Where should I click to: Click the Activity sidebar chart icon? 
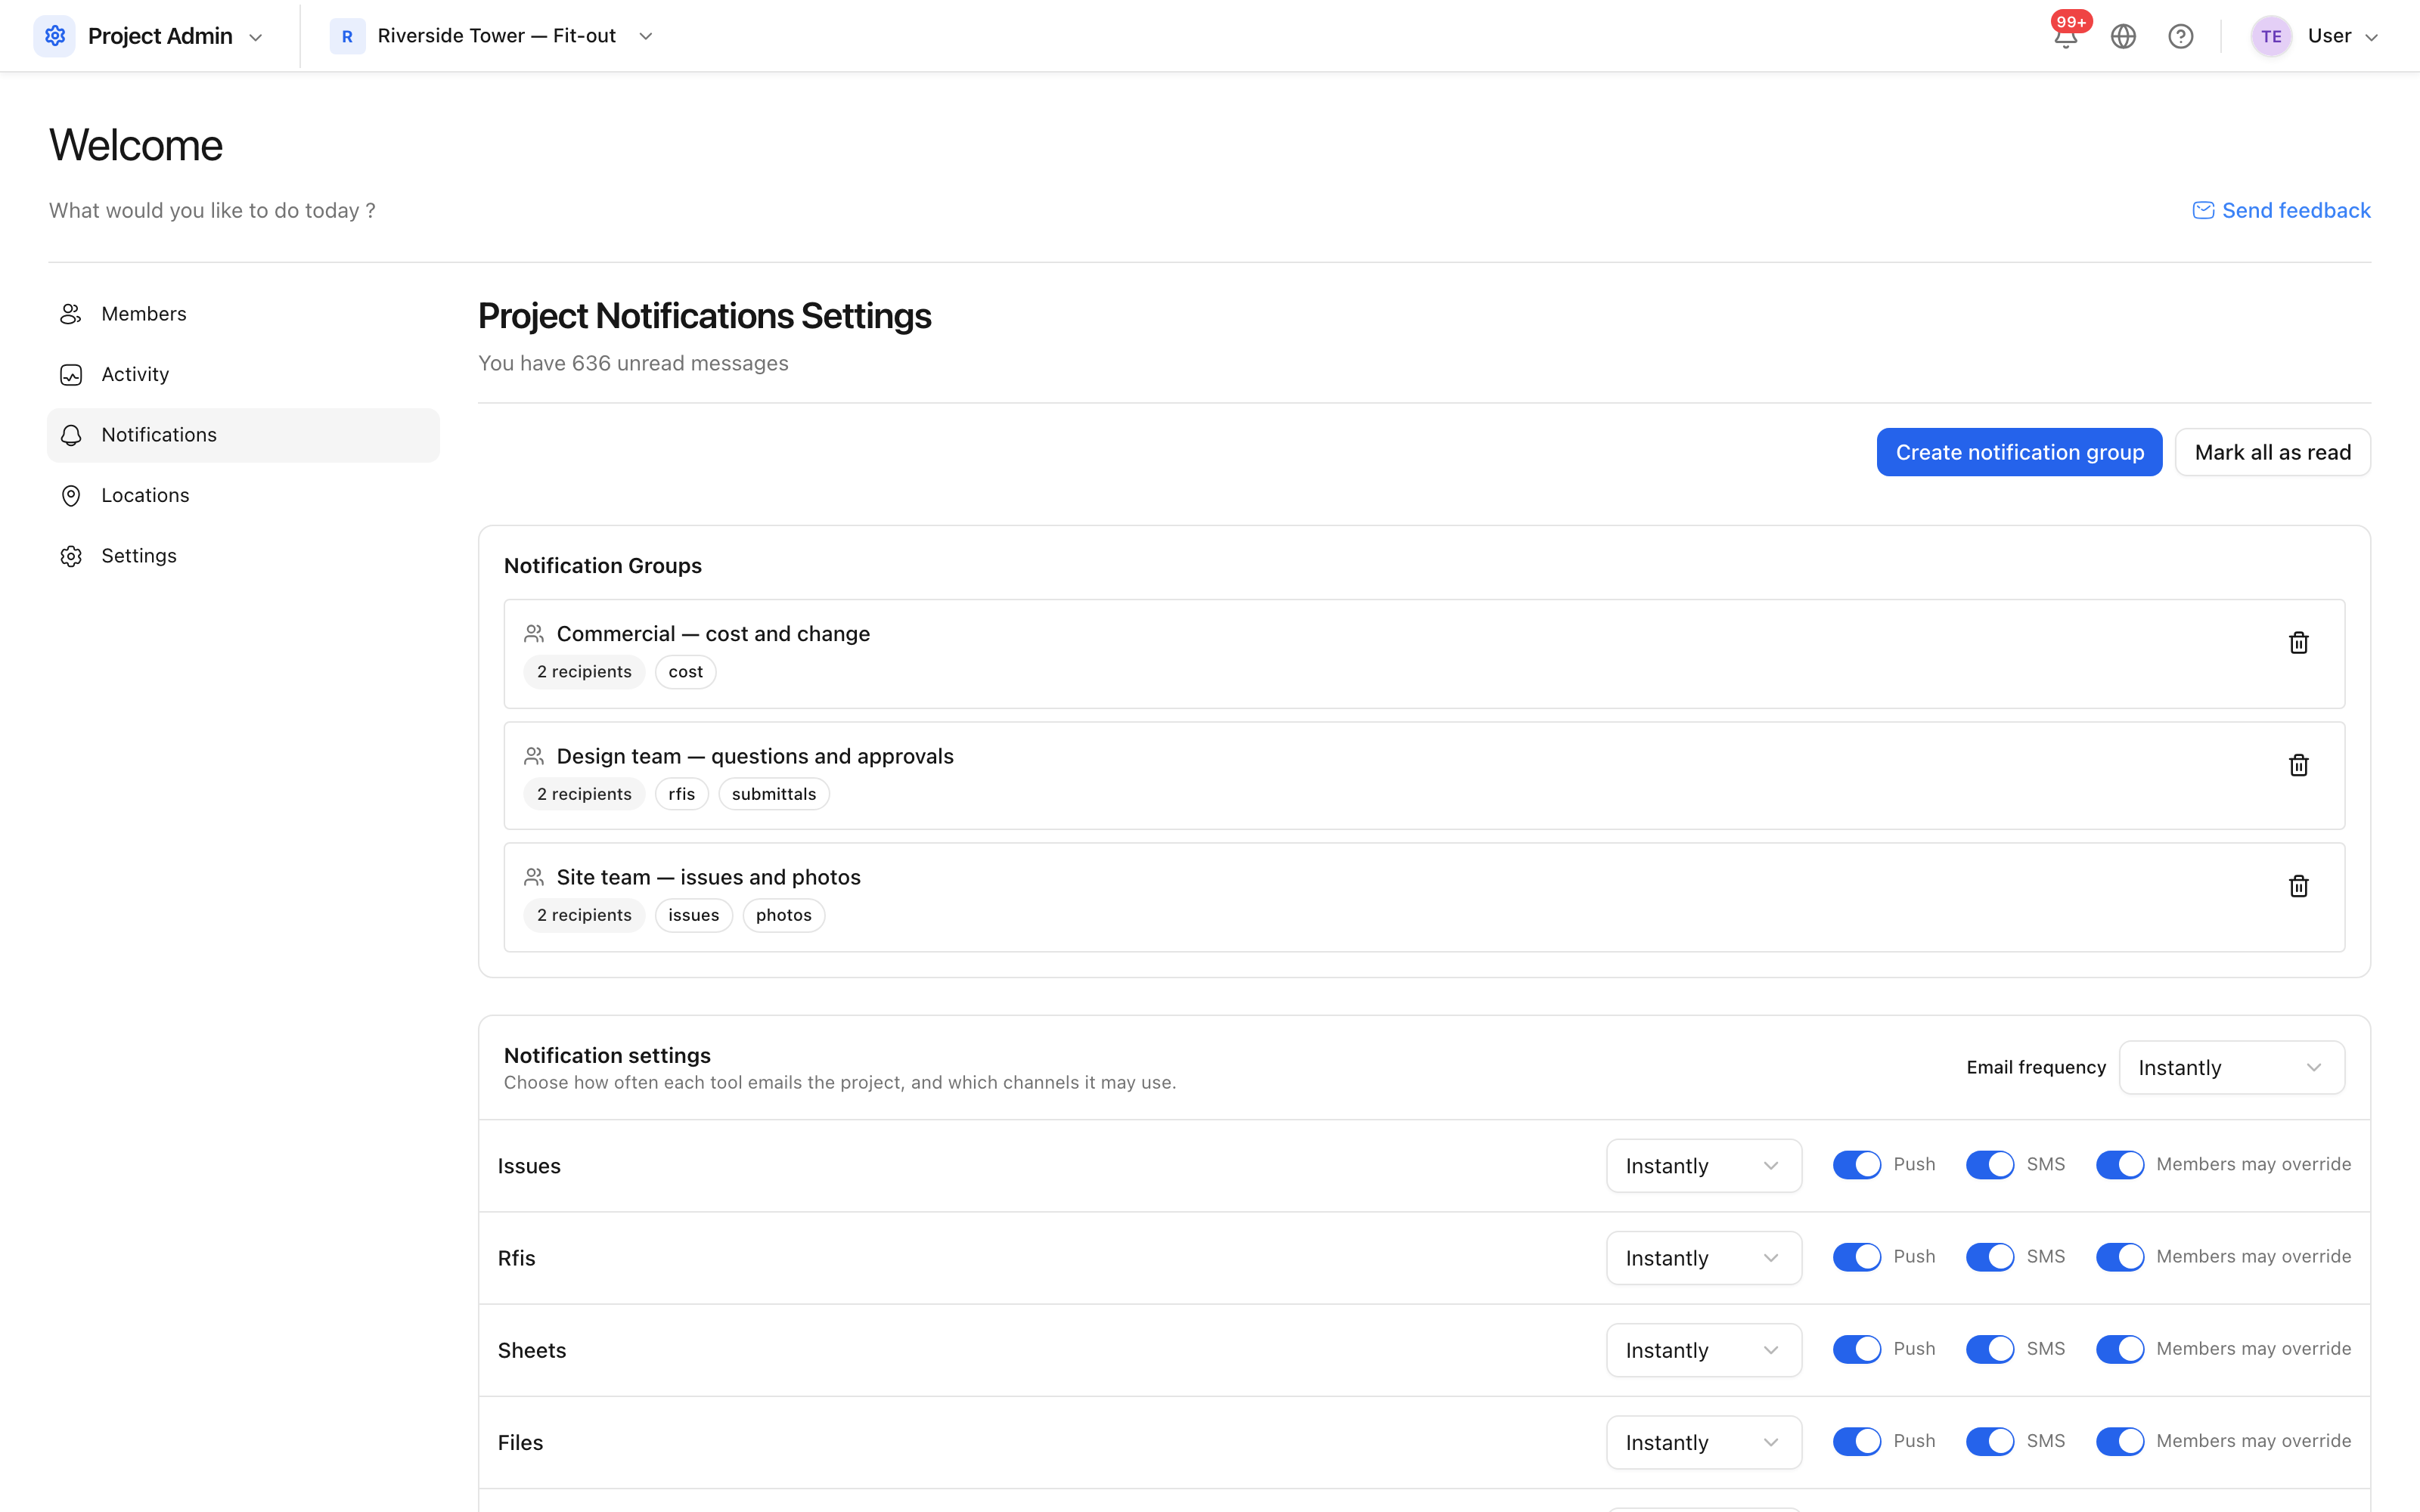[71, 374]
